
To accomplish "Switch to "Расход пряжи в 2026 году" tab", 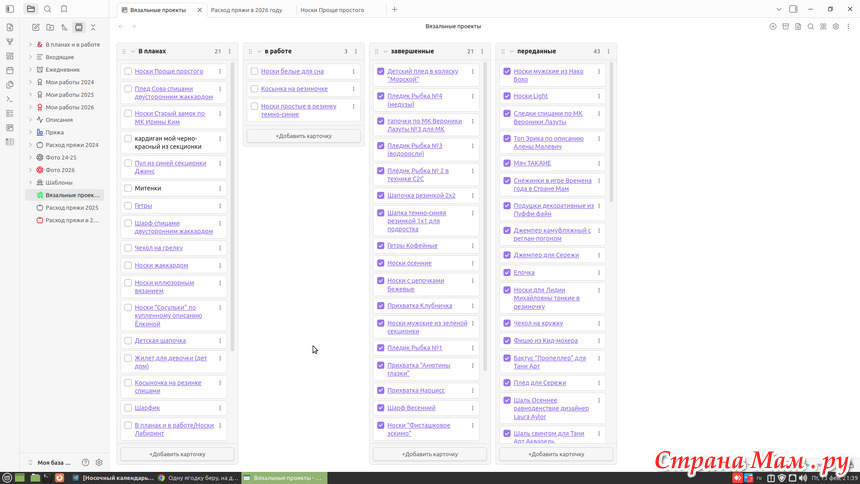I will tap(246, 9).
